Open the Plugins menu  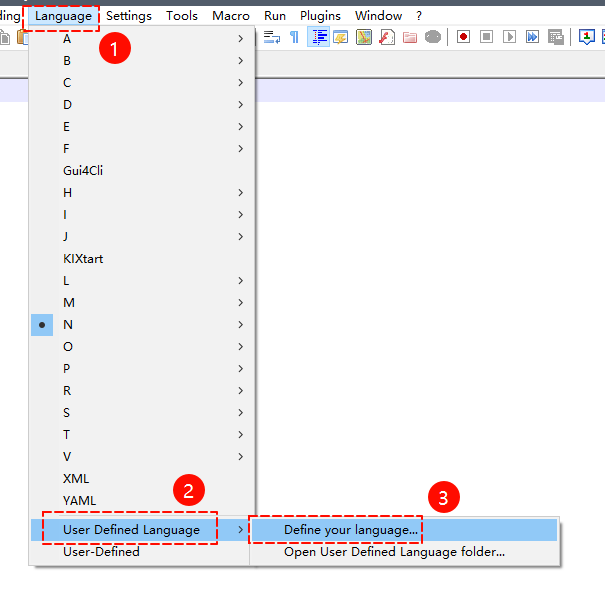click(x=320, y=16)
